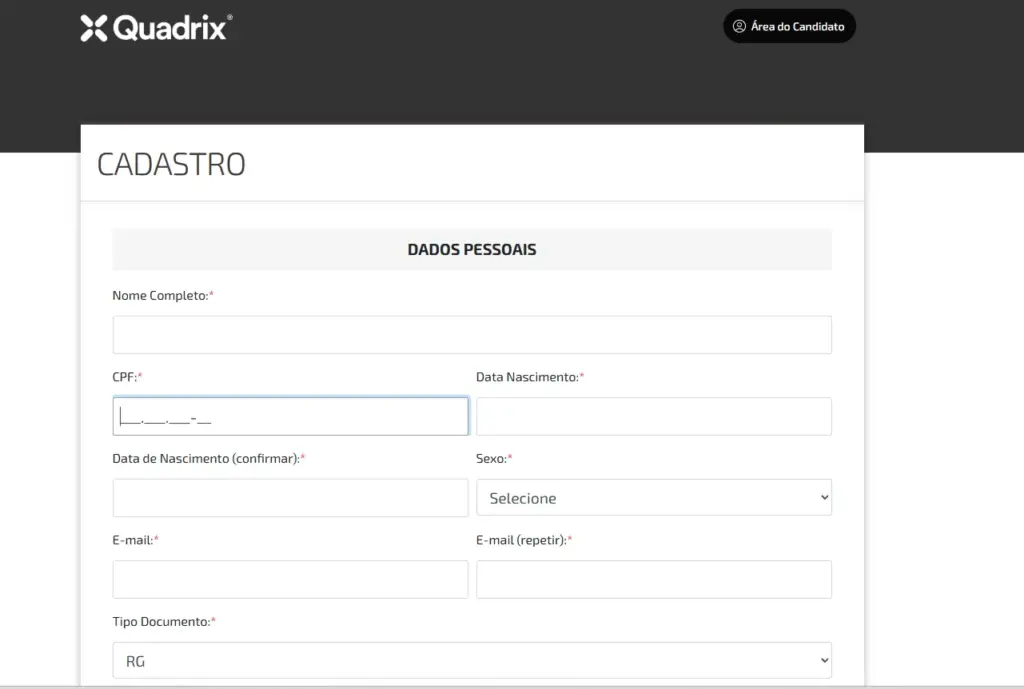Click the CADASTRO heading
This screenshot has width=1024, height=689.
coord(171,164)
